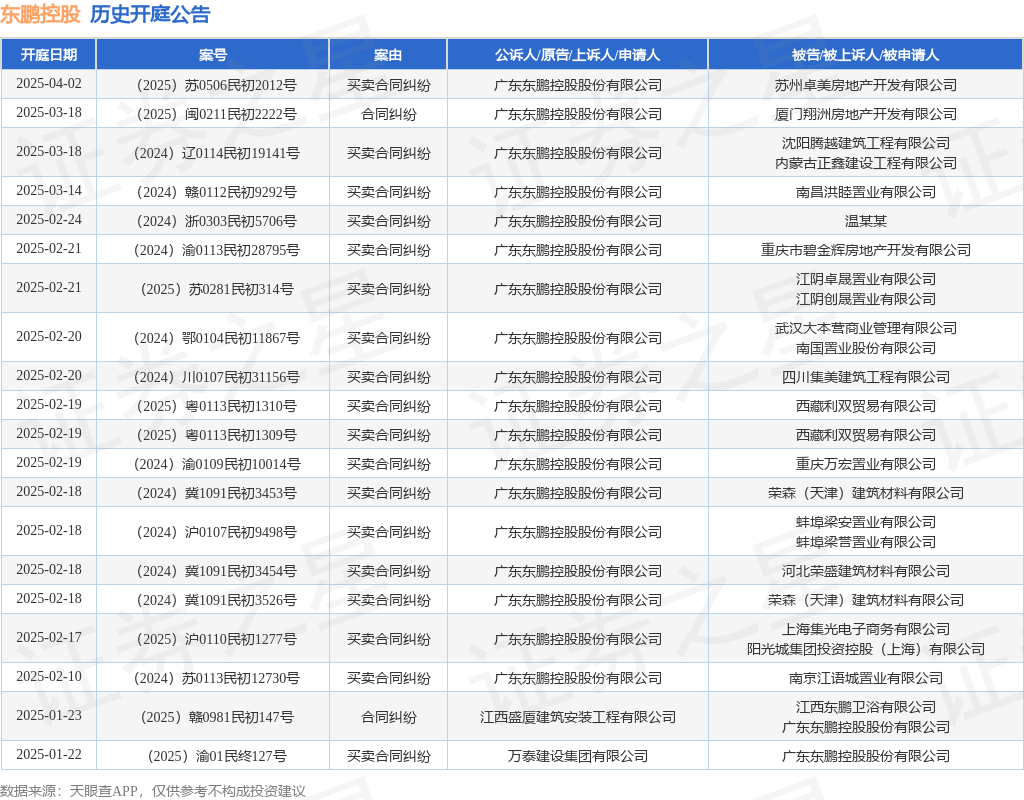This screenshot has width=1024, height=800.
Task: Select the 公诉人/原告/上诉人/申请人 column header
Action: pyautogui.click(x=577, y=55)
